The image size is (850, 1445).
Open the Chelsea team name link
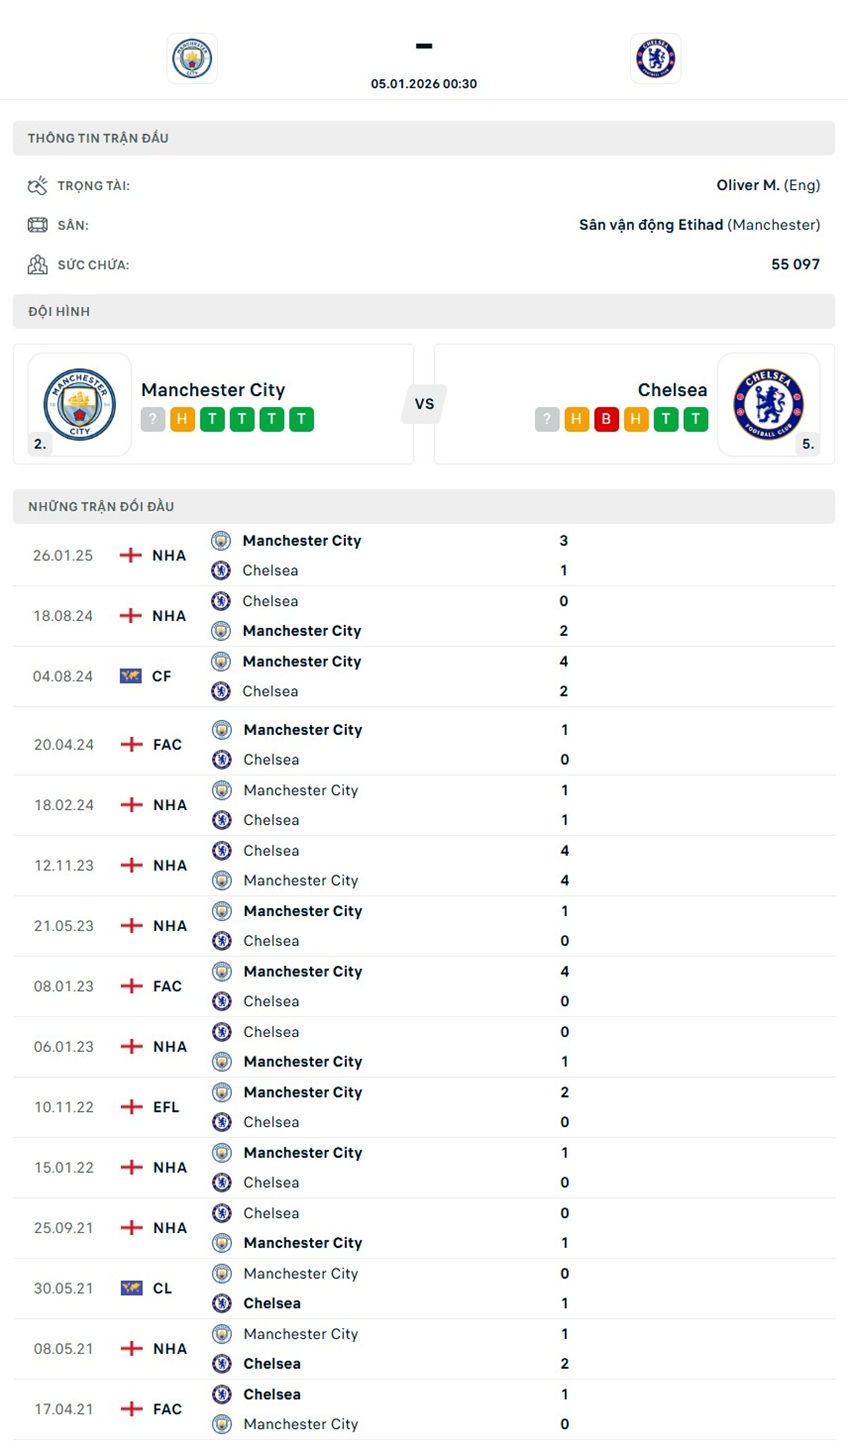point(672,390)
